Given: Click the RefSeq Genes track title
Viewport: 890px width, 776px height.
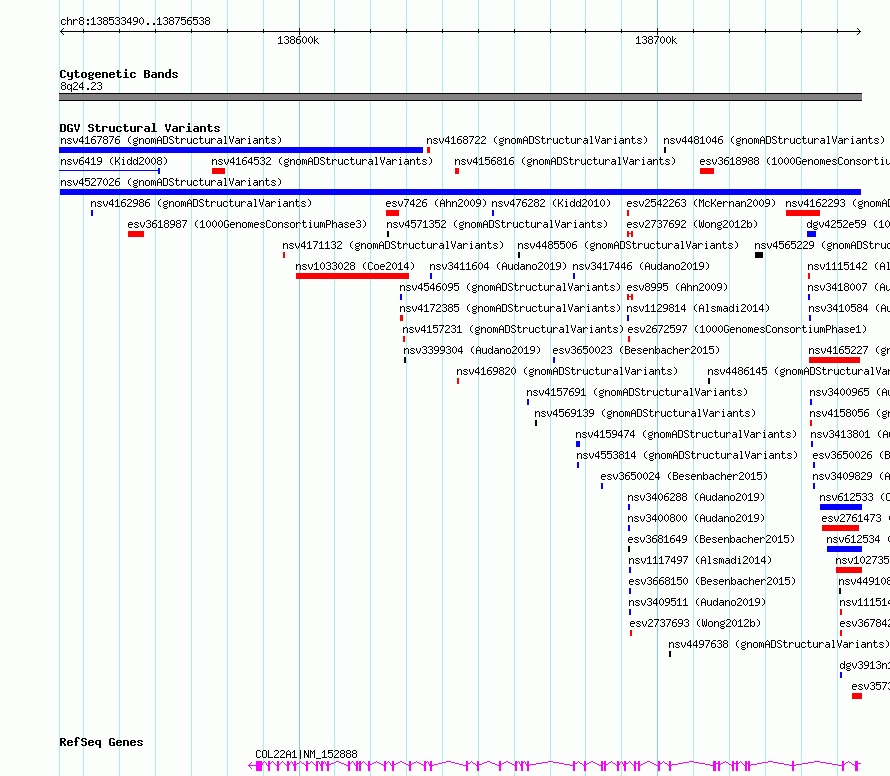Looking at the screenshot, I should (x=101, y=743).
